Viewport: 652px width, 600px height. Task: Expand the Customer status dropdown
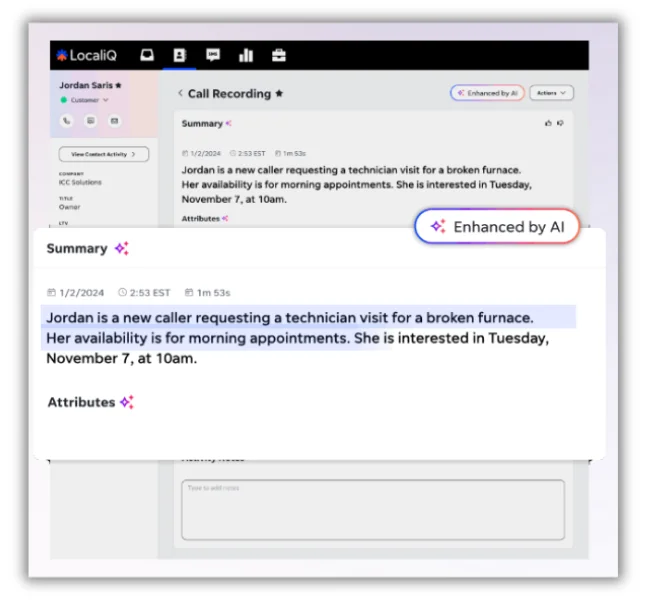[86, 100]
